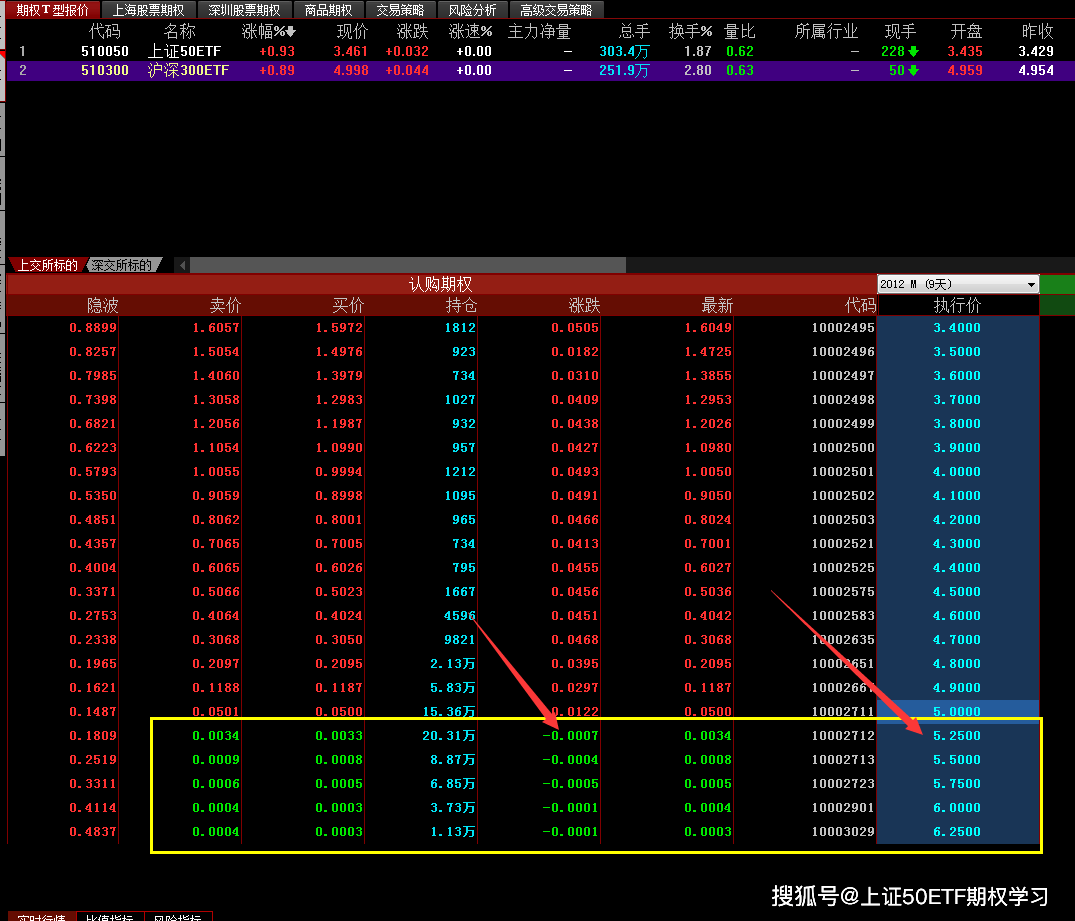1075x921 pixels.
Task: Click the dropdown arrow of expiry selector
Action: coord(1031,284)
